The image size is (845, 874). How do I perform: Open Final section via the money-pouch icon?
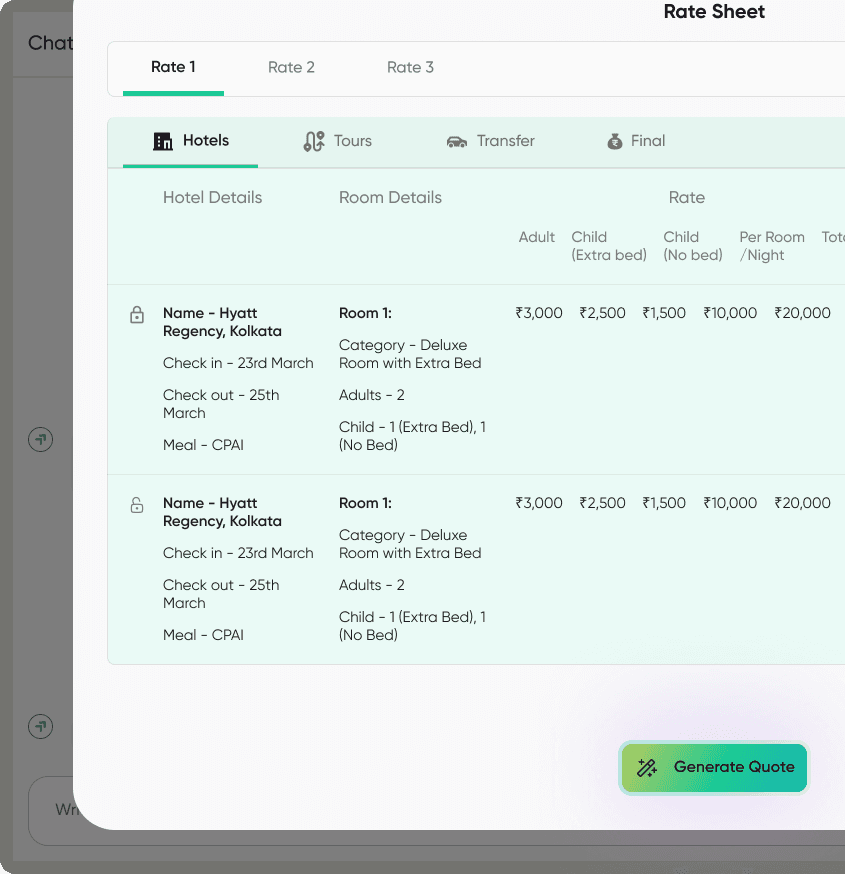click(x=613, y=140)
